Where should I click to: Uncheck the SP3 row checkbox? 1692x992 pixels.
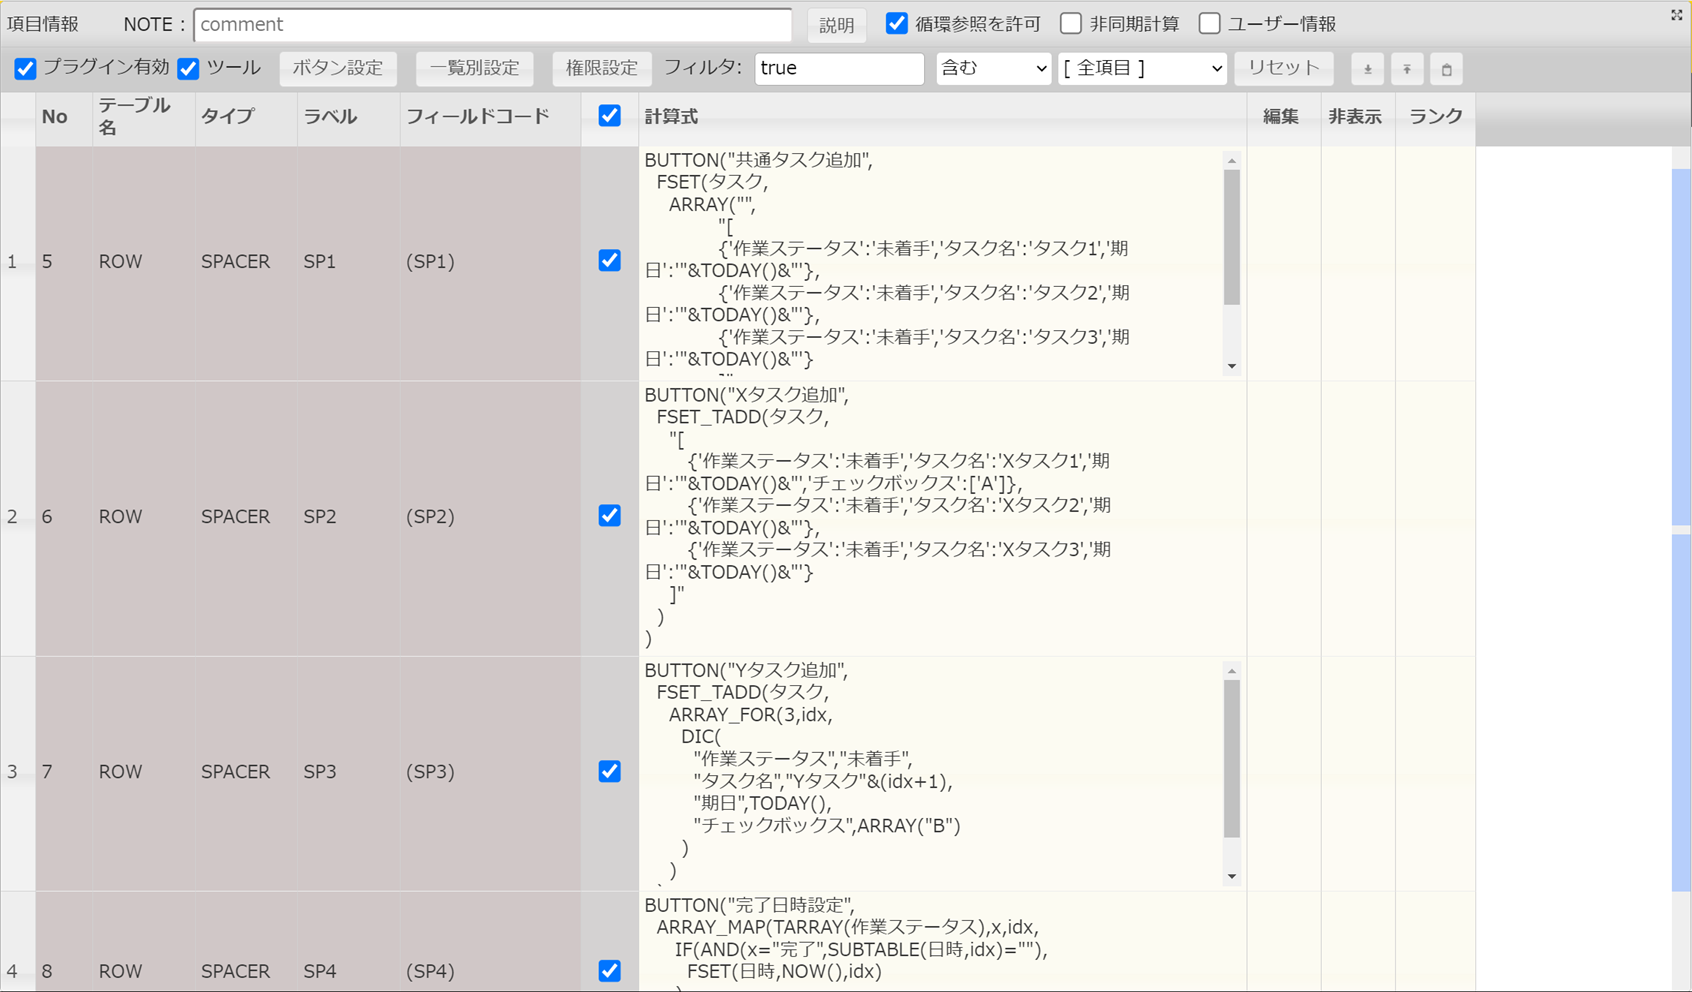[x=609, y=771]
